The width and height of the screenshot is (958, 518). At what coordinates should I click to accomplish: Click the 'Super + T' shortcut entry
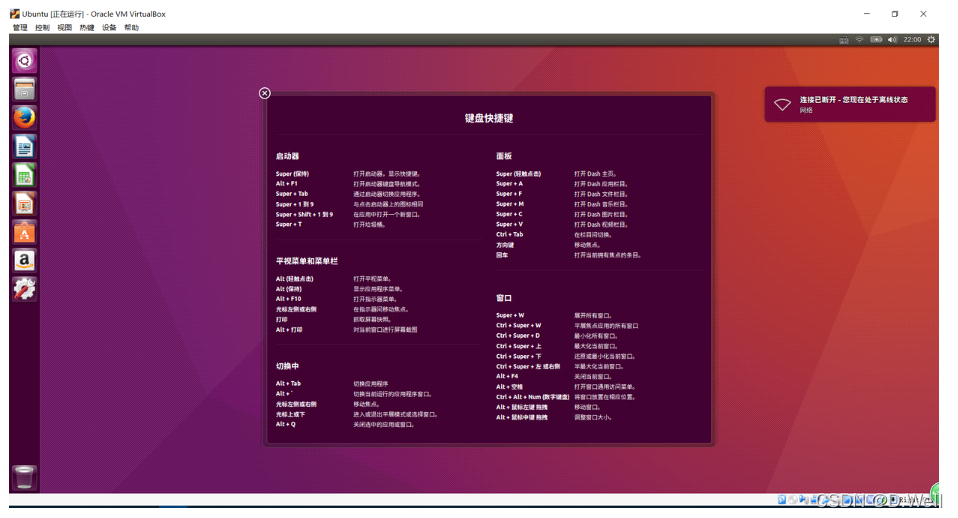pyautogui.click(x=289, y=224)
